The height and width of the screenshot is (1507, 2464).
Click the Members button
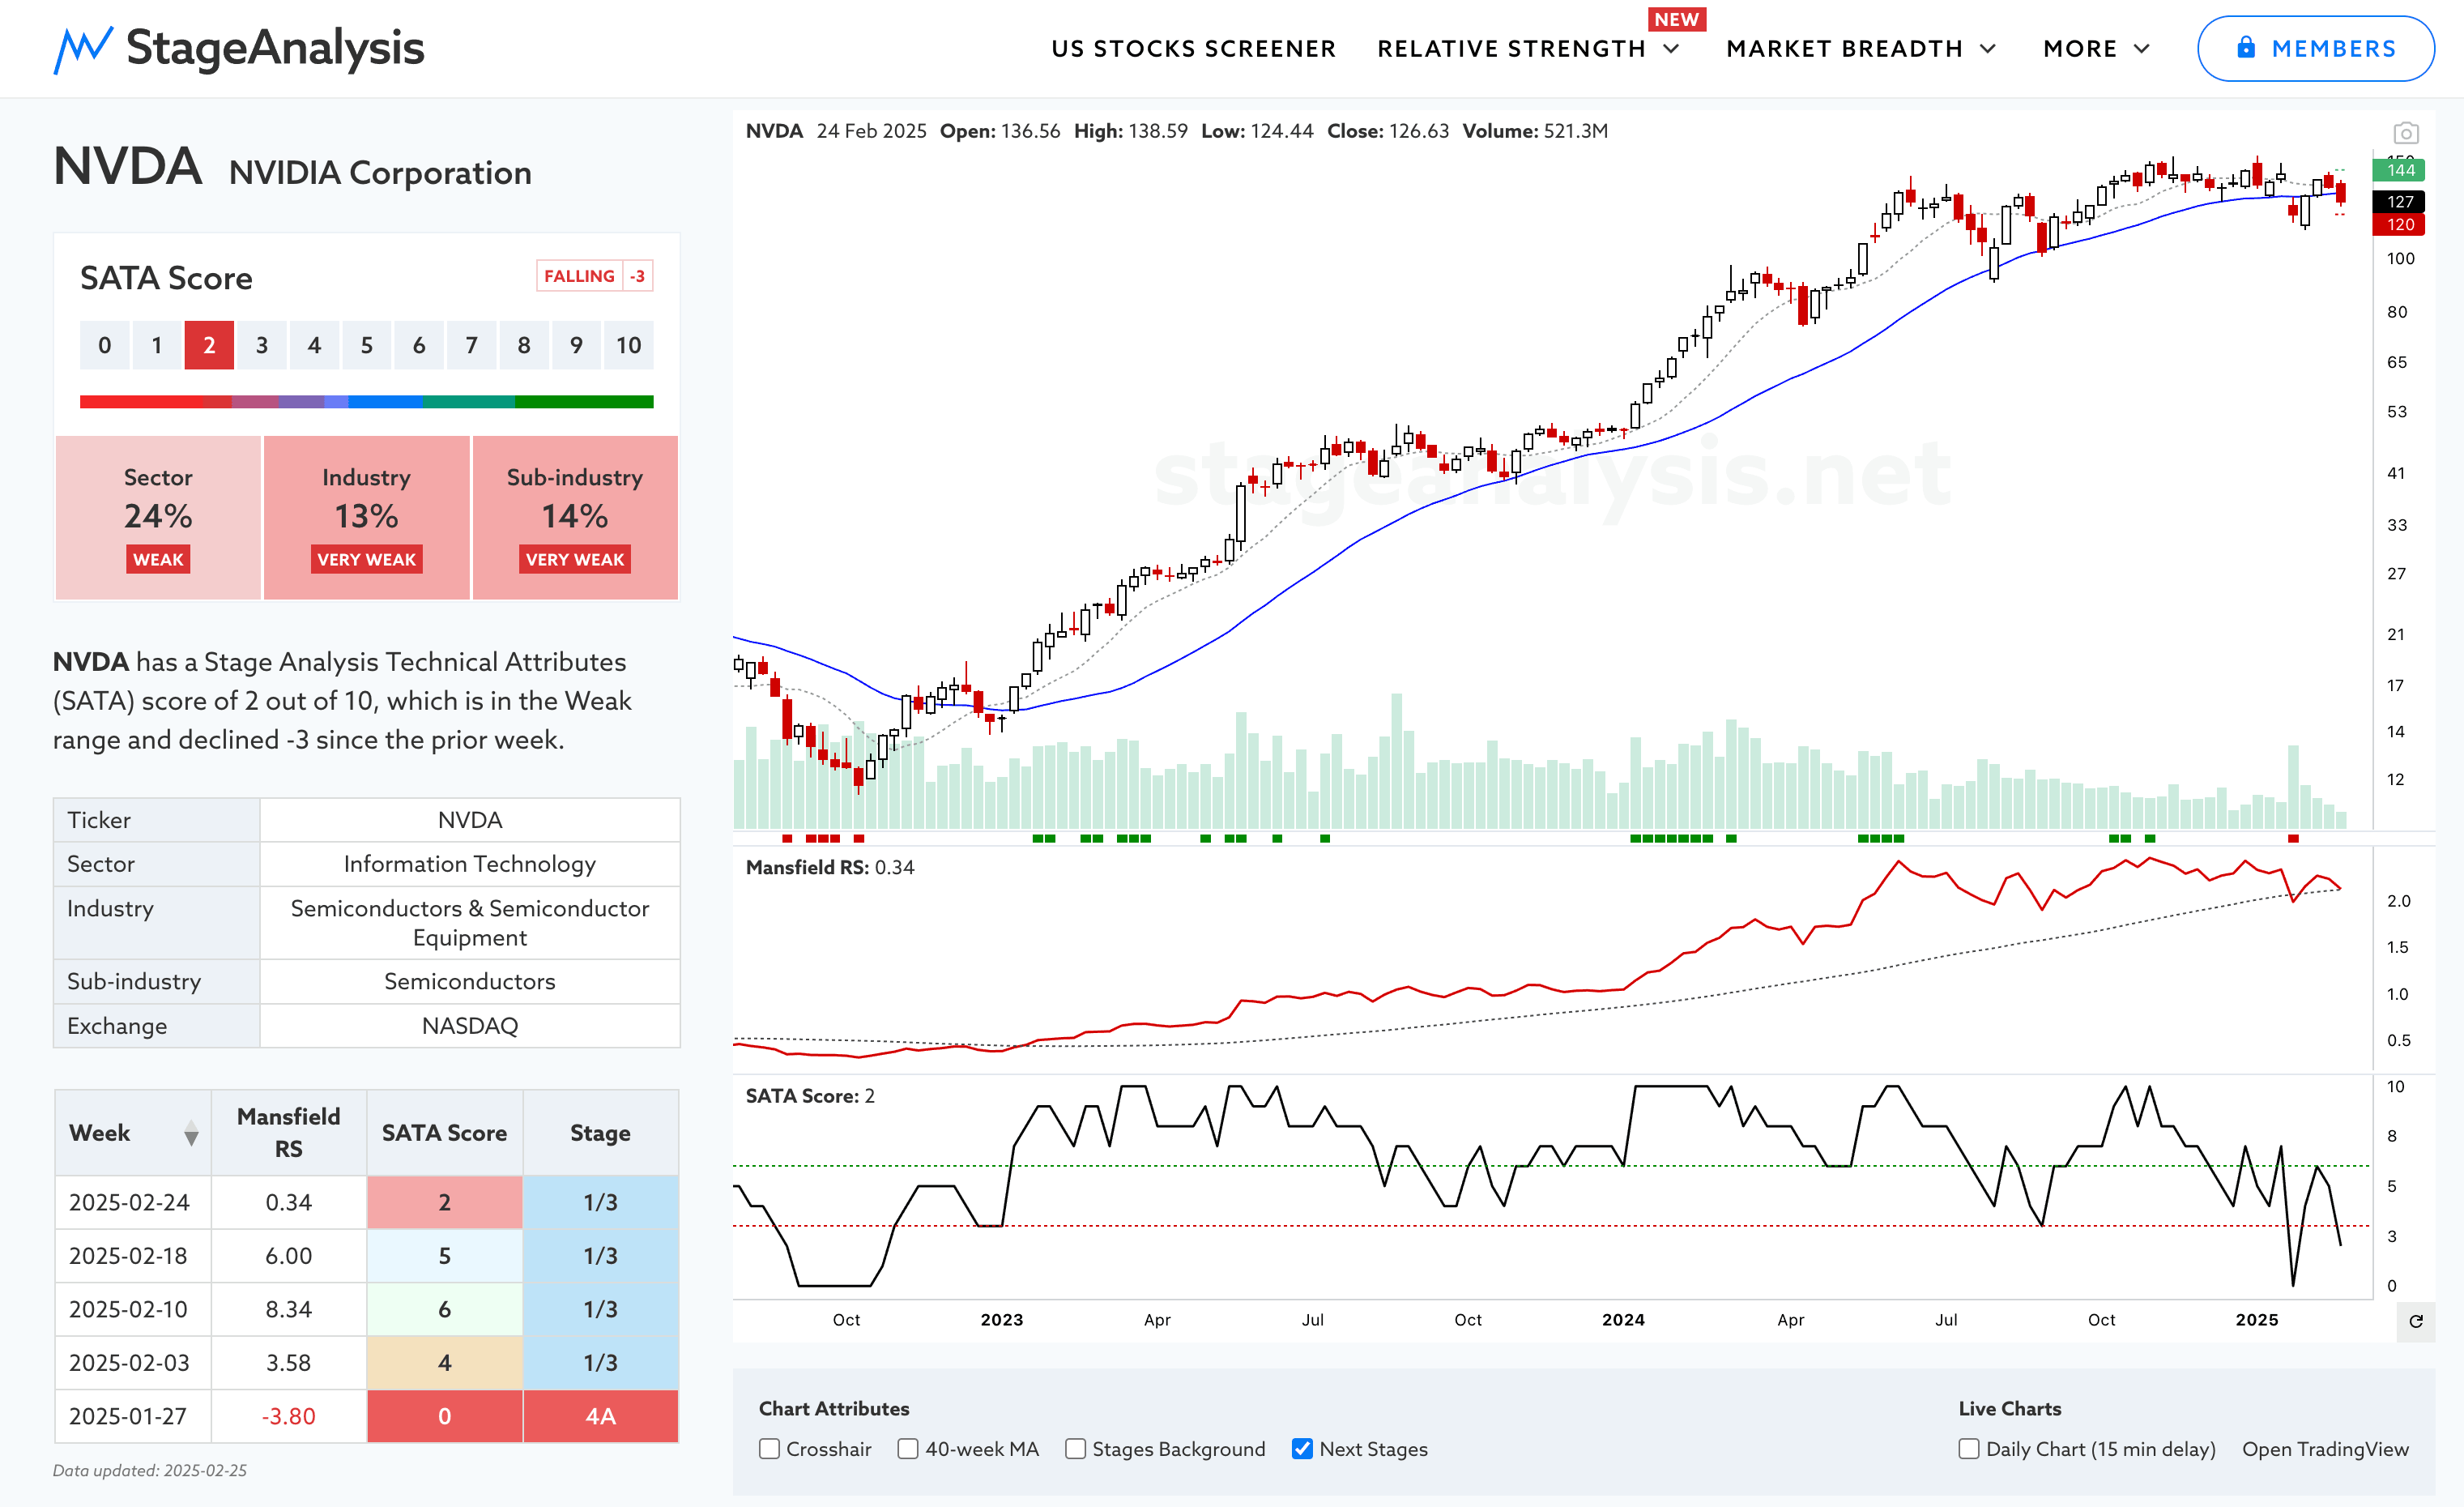[2315, 48]
